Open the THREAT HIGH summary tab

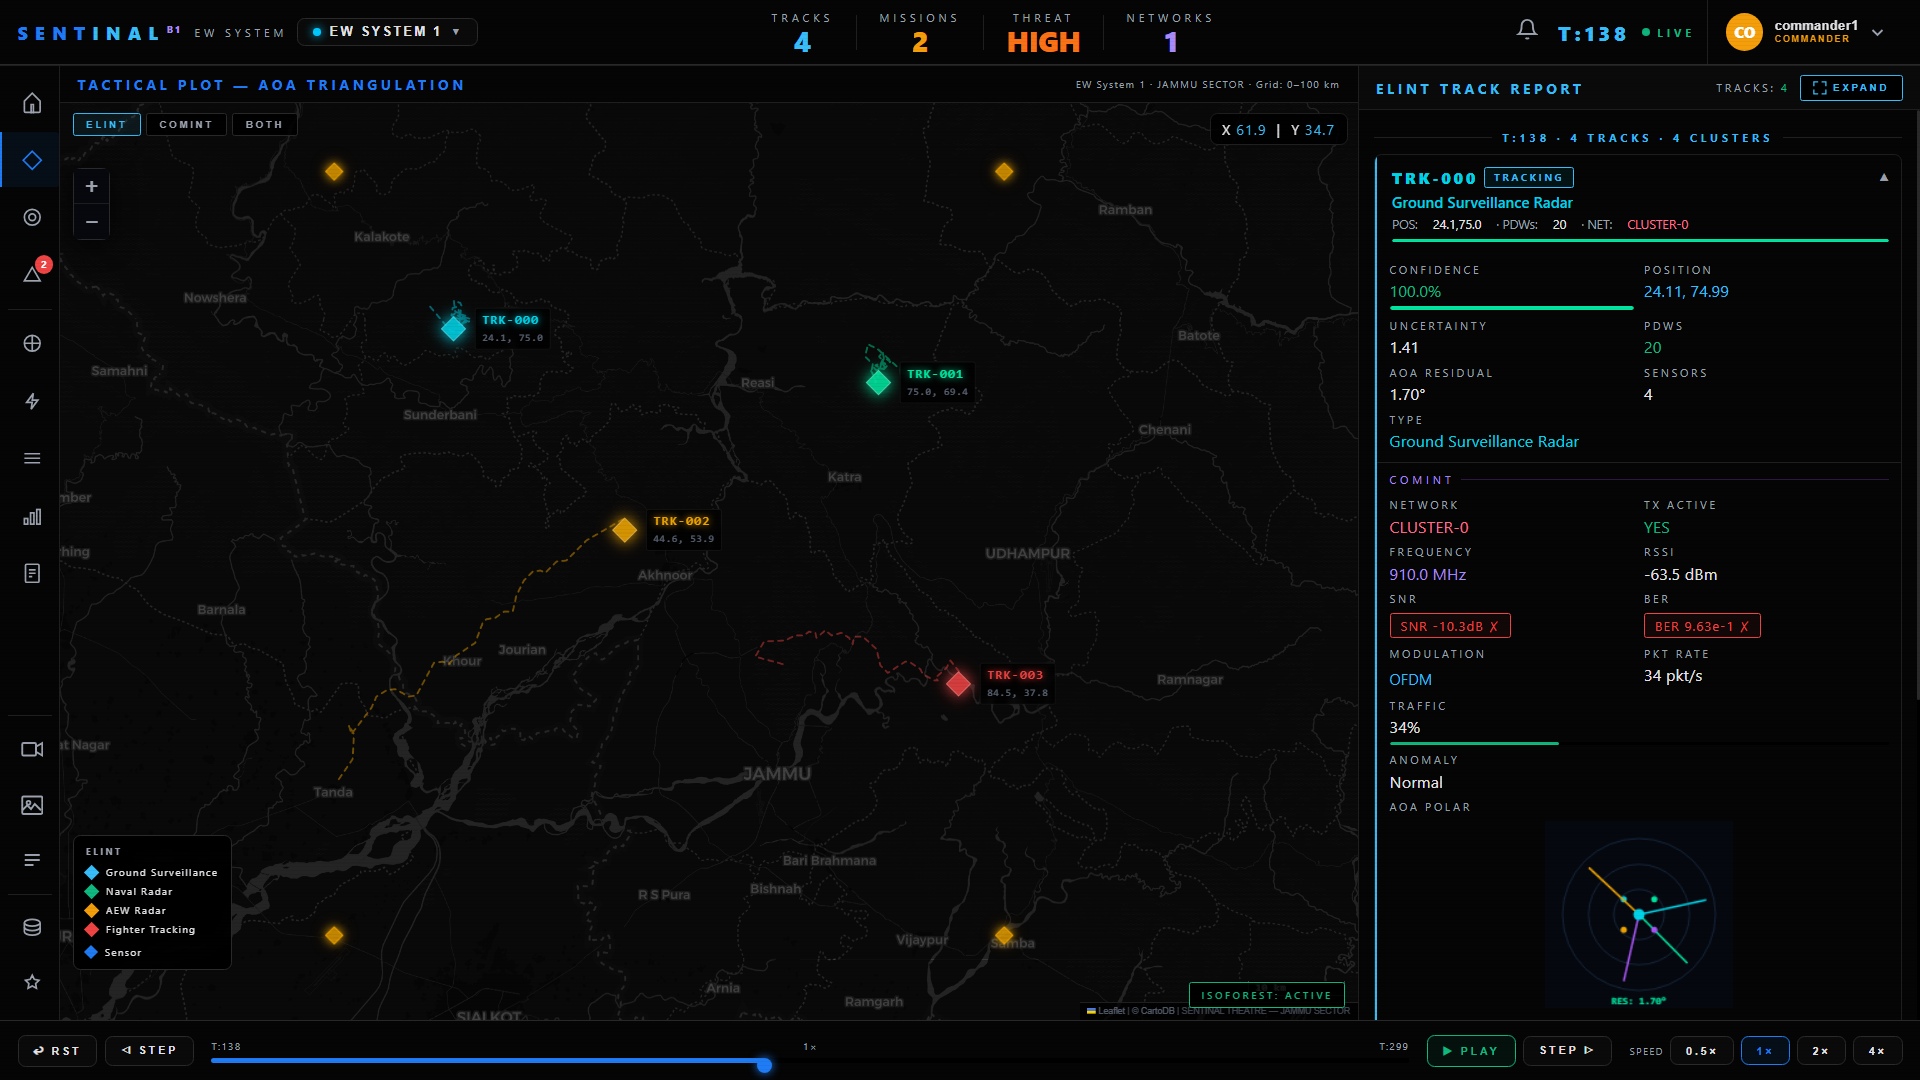pos(1043,33)
